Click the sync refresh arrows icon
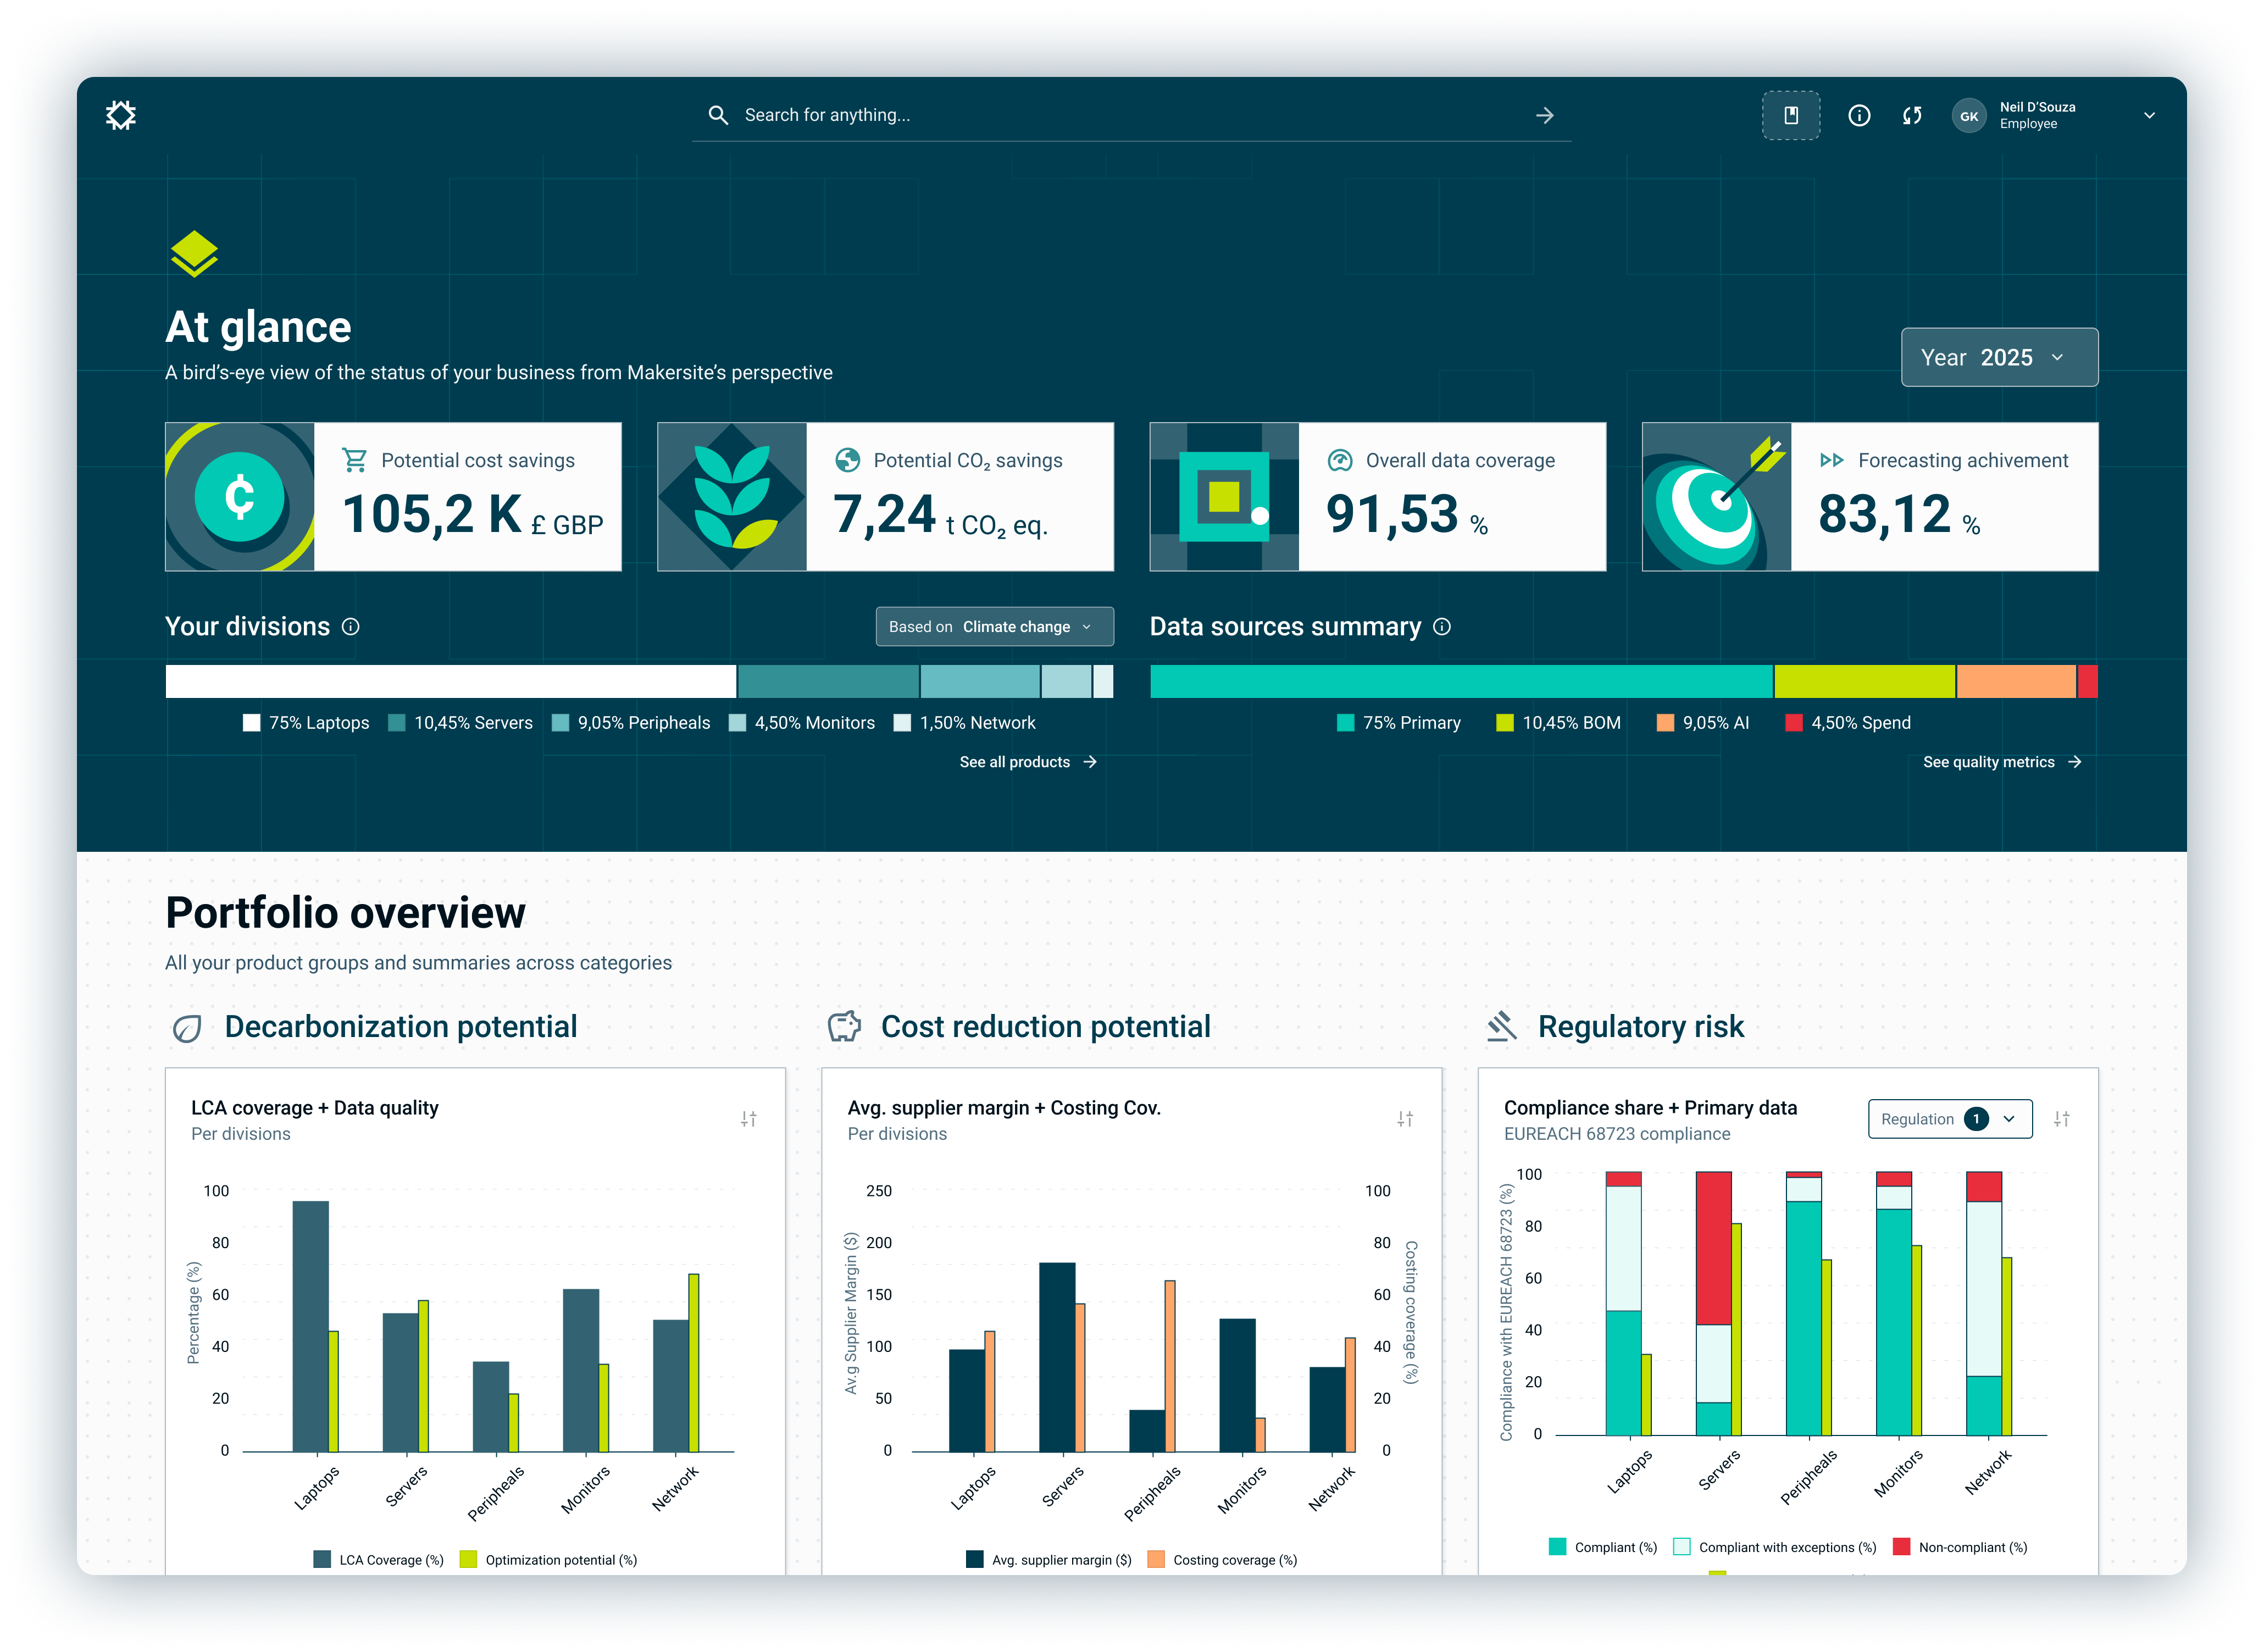This screenshot has height=1652, width=2264. (1912, 115)
